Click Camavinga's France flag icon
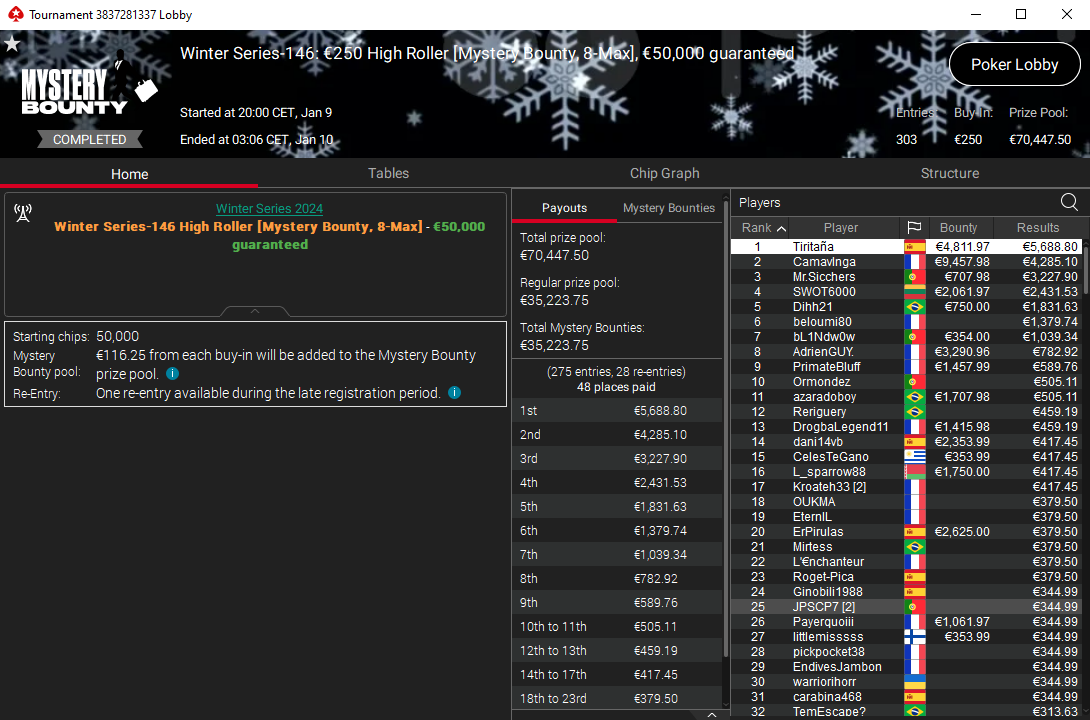The width and height of the screenshot is (1090, 720). (x=915, y=262)
